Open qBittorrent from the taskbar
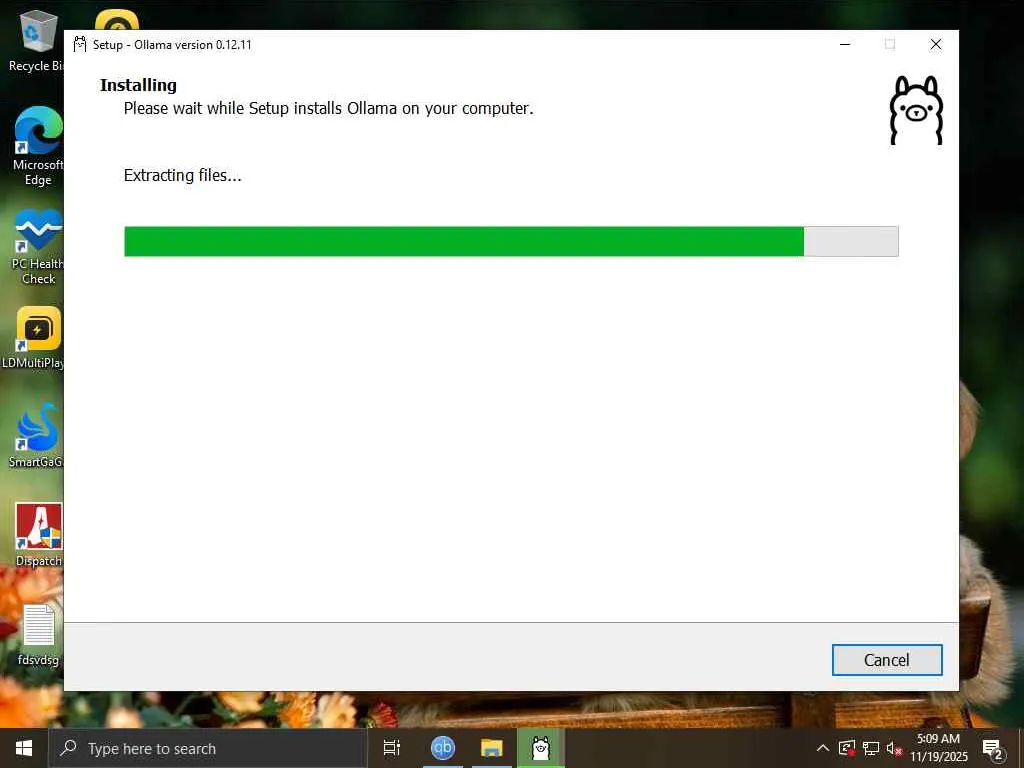 click(443, 748)
